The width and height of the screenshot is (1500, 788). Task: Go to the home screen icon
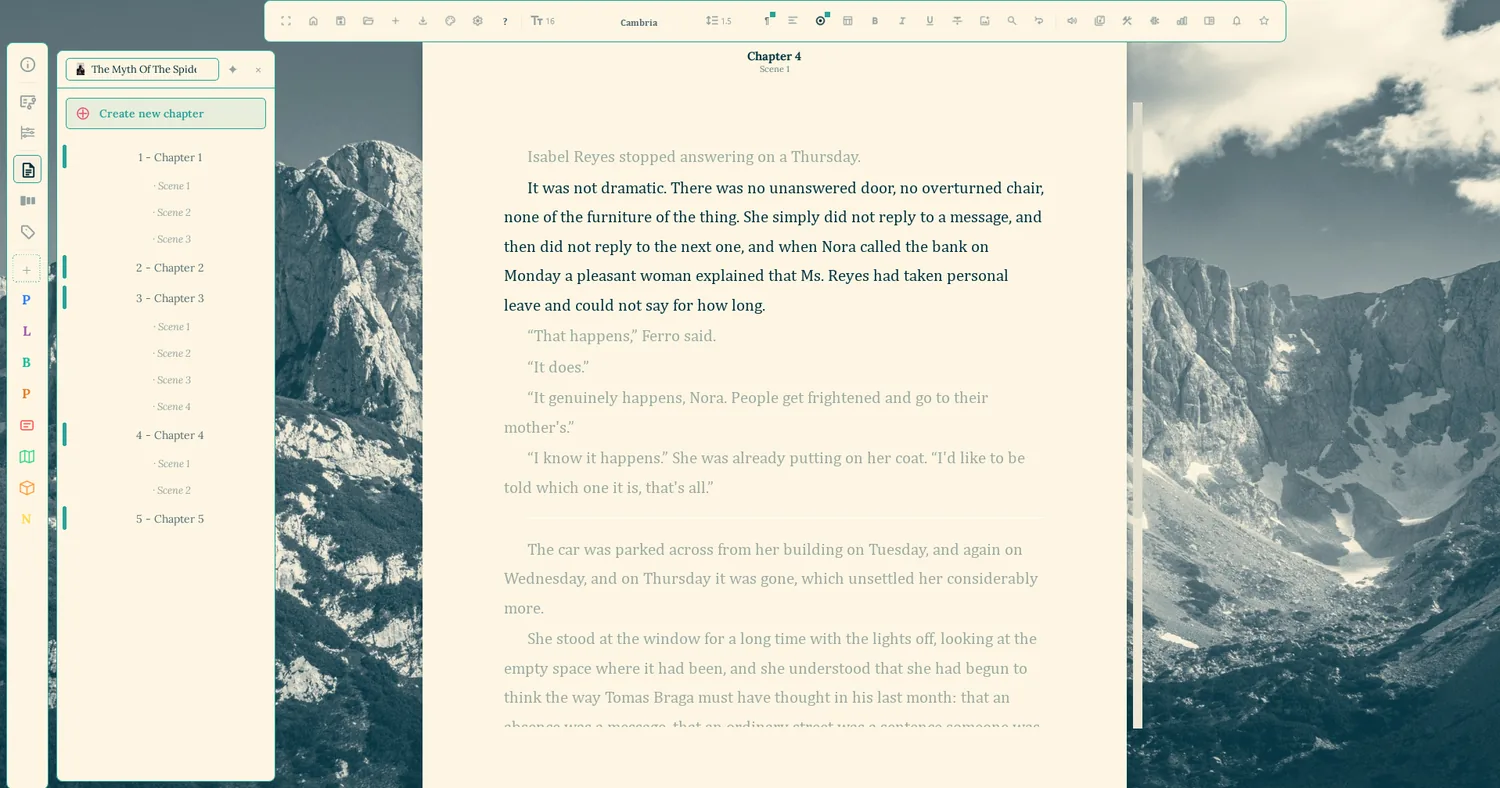click(x=313, y=21)
